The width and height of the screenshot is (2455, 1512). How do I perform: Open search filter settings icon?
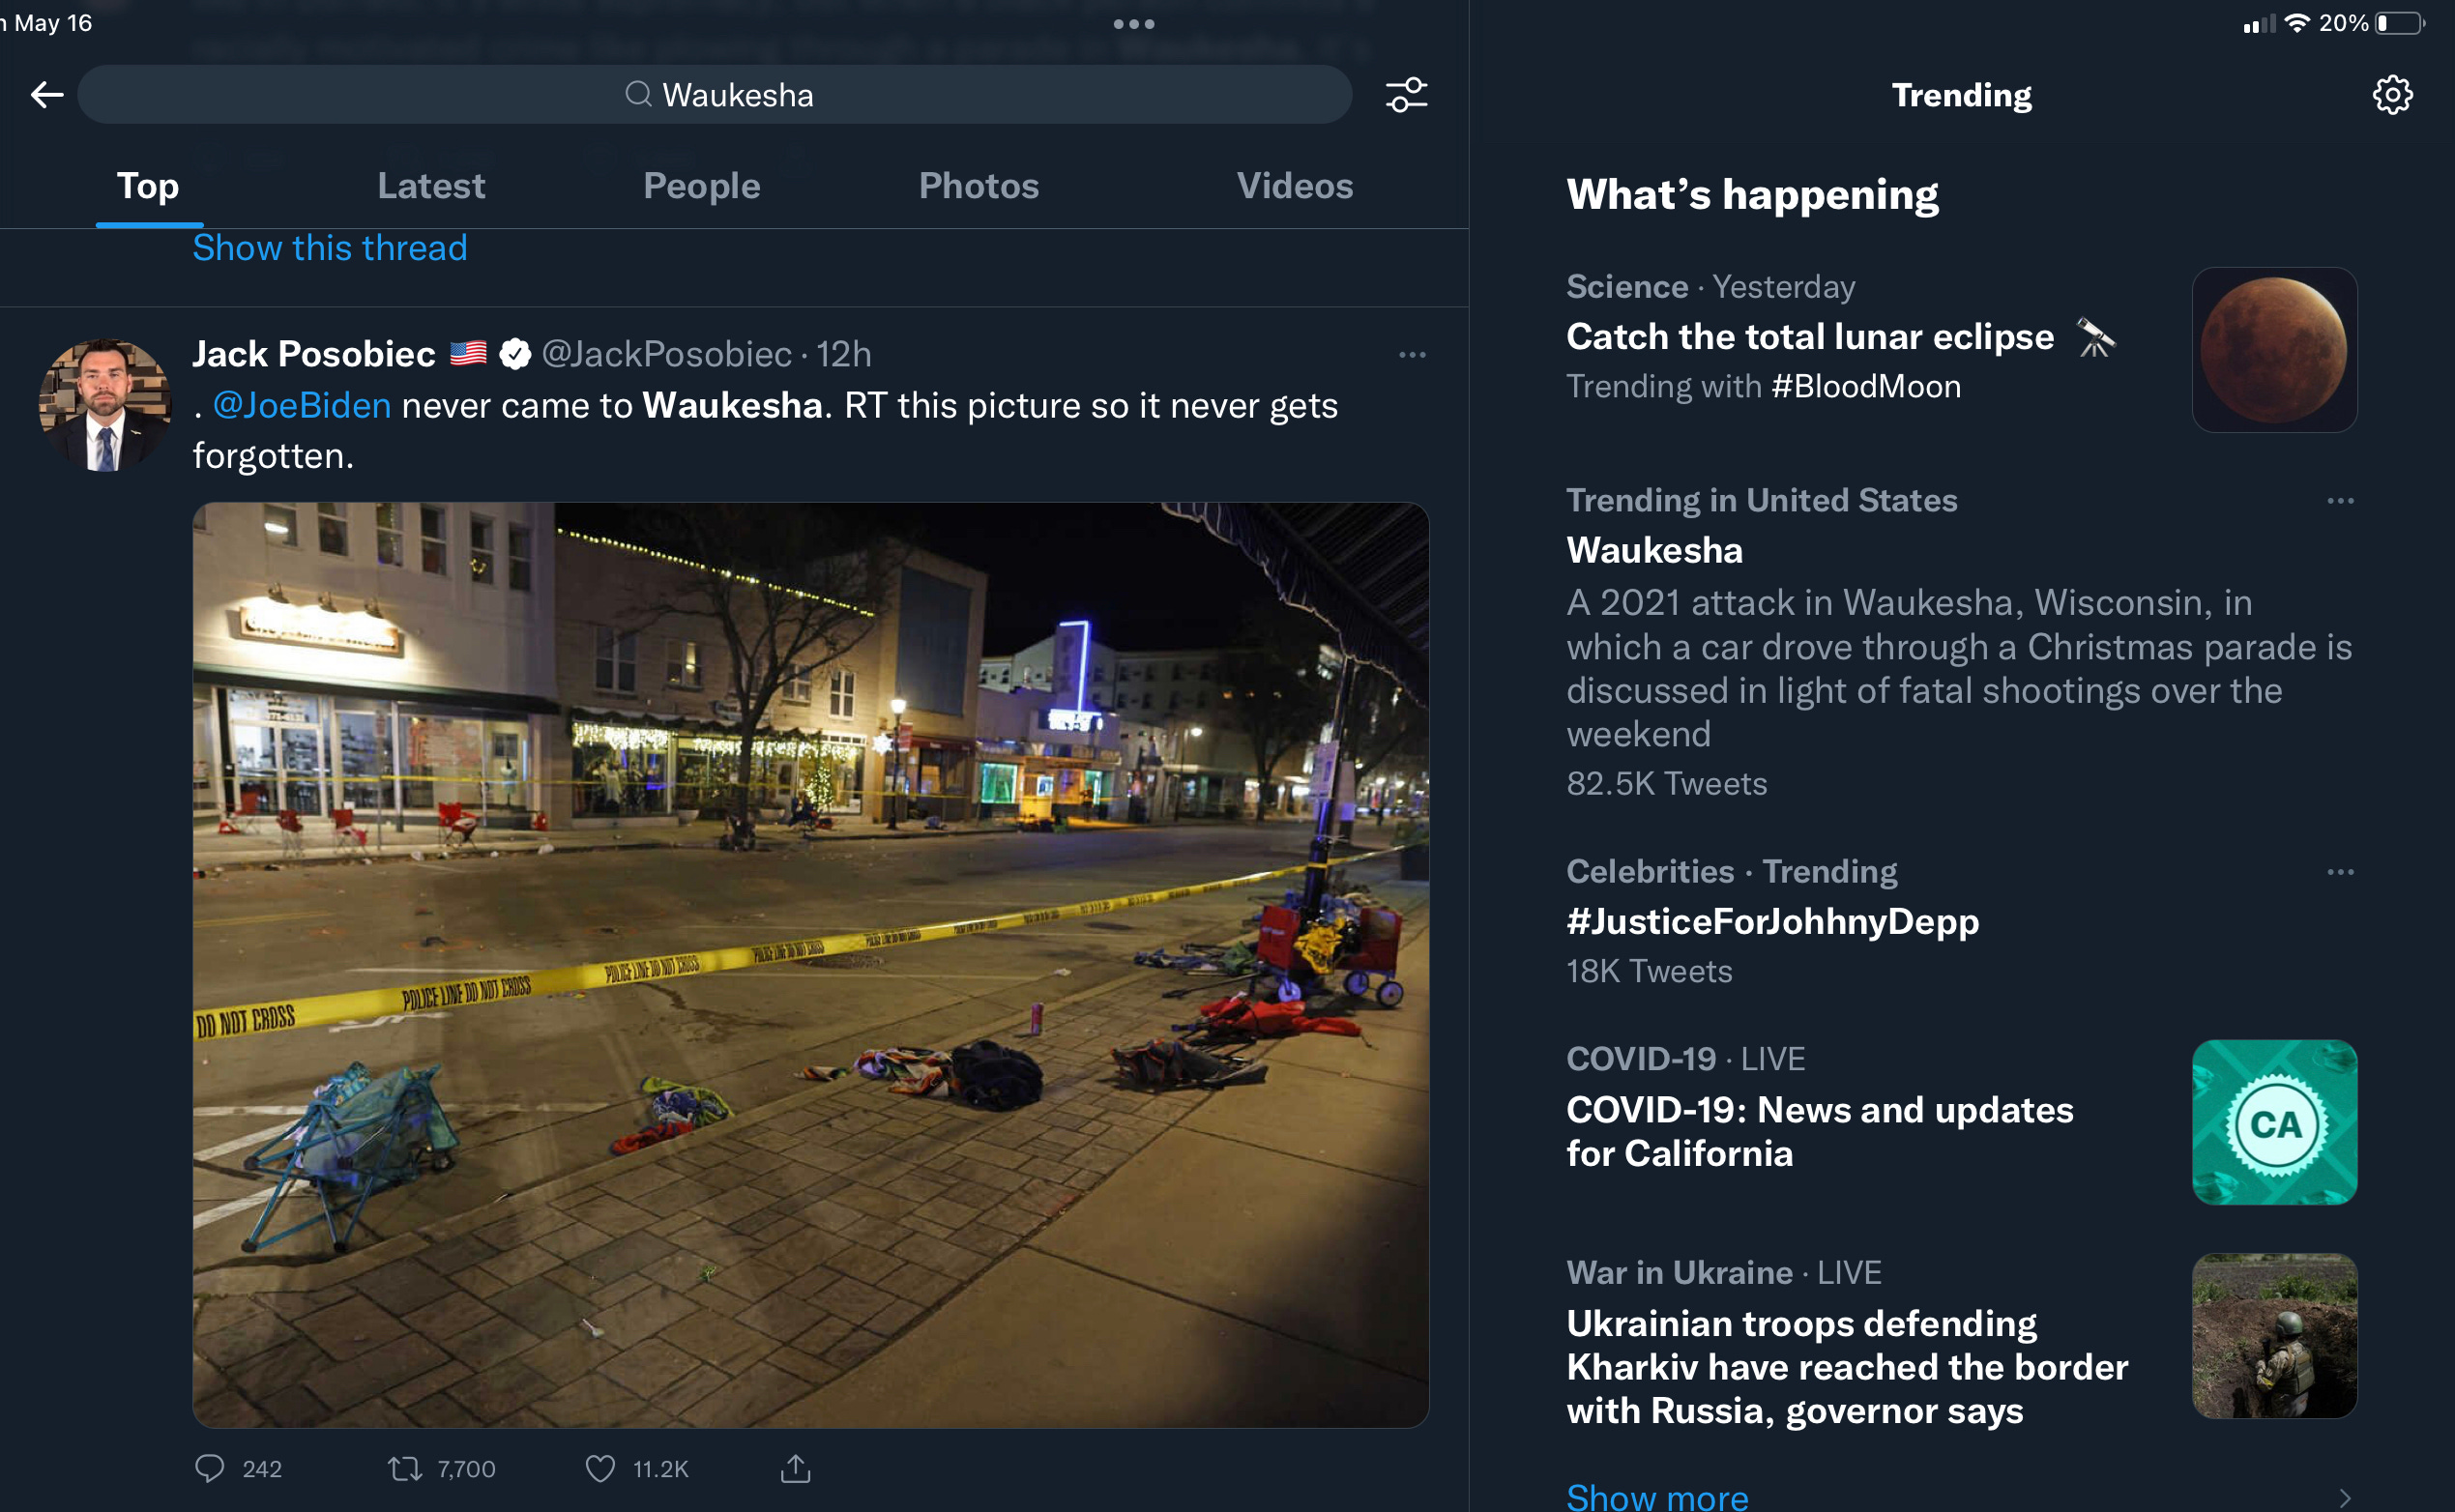1406,95
